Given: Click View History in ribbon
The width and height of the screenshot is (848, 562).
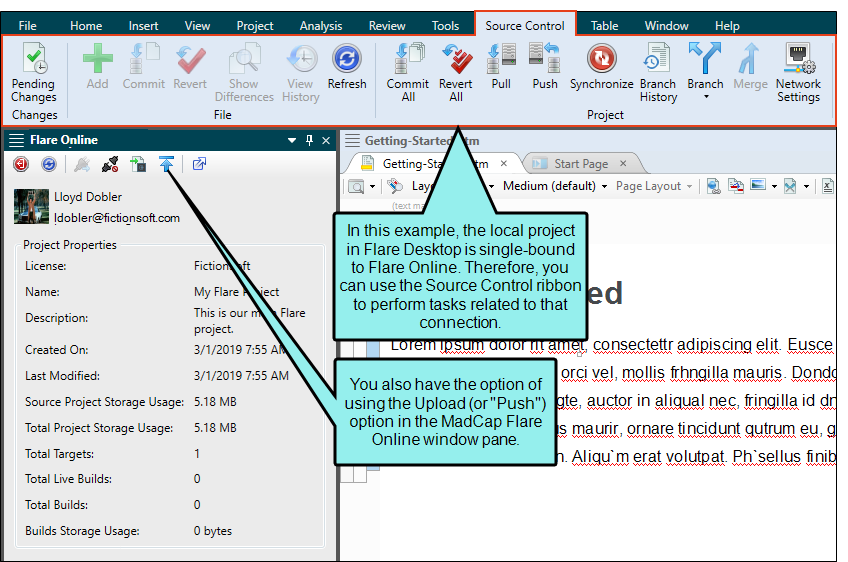Looking at the screenshot, I should (301, 73).
